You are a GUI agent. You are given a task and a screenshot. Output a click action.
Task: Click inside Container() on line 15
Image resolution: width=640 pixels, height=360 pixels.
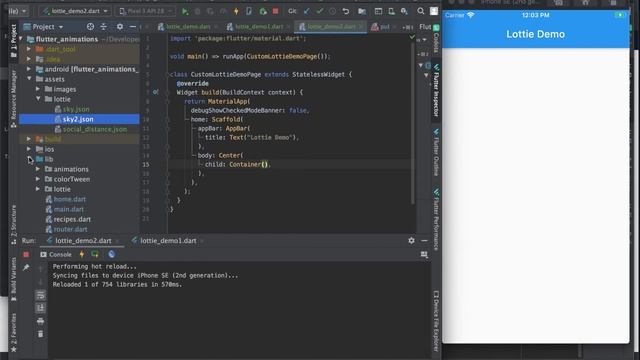coord(264,164)
